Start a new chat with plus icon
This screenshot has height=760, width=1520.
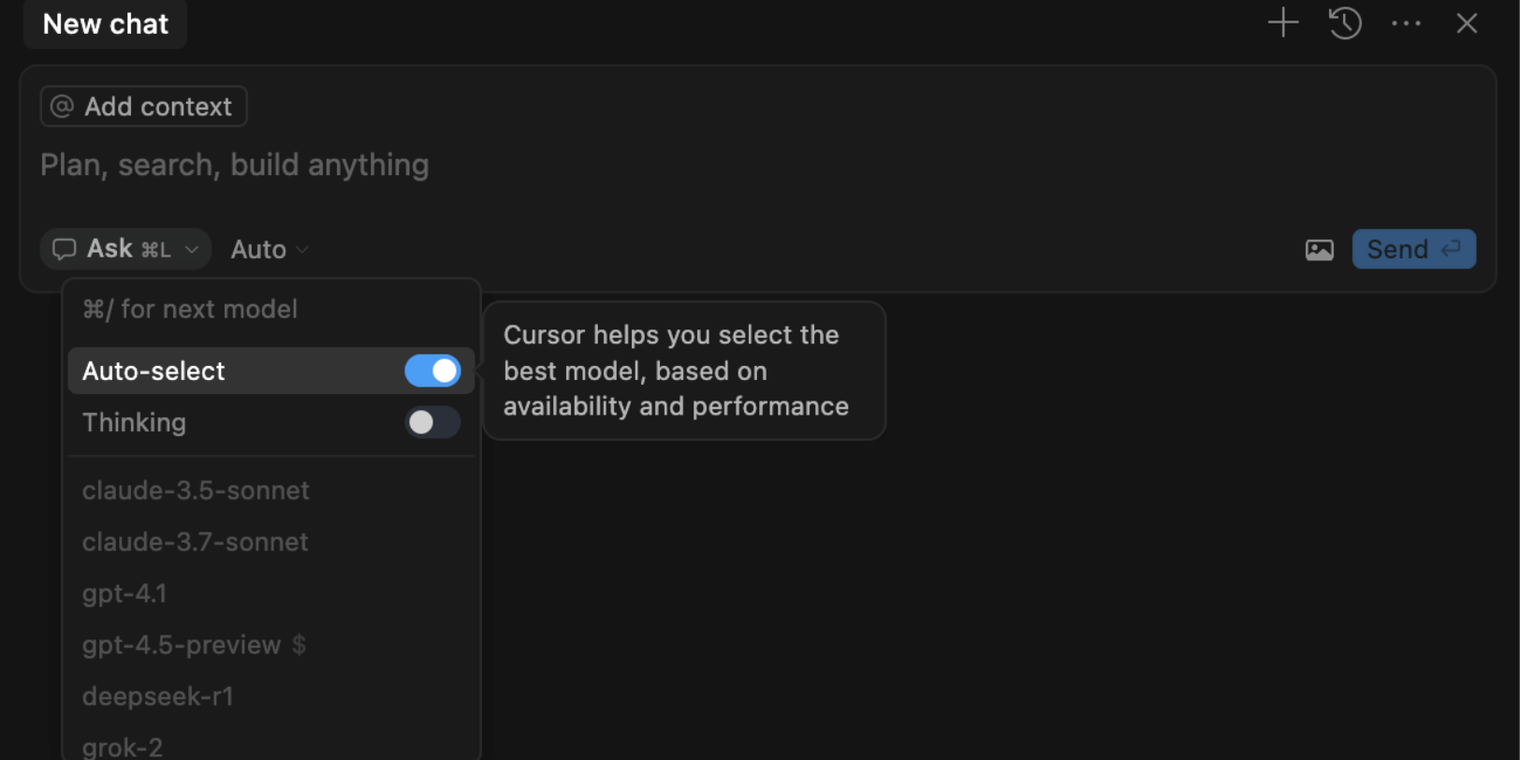pos(1283,23)
